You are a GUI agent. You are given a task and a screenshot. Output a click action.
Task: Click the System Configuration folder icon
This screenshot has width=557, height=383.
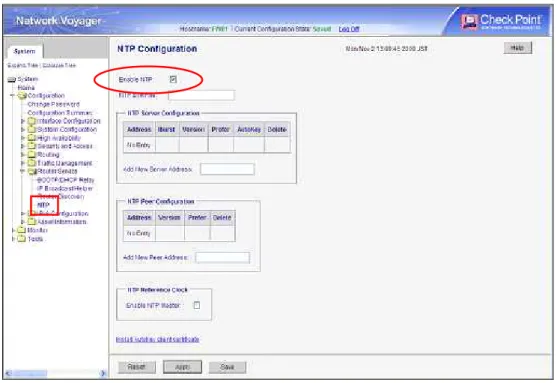[32, 130]
